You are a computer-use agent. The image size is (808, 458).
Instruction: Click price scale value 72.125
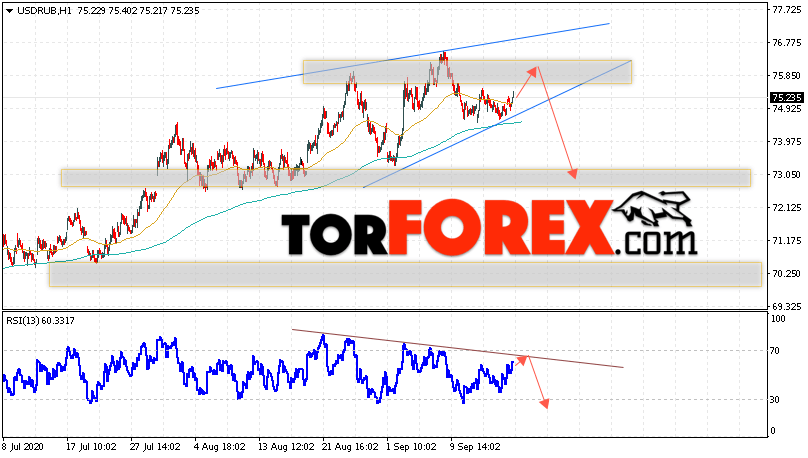(x=786, y=208)
